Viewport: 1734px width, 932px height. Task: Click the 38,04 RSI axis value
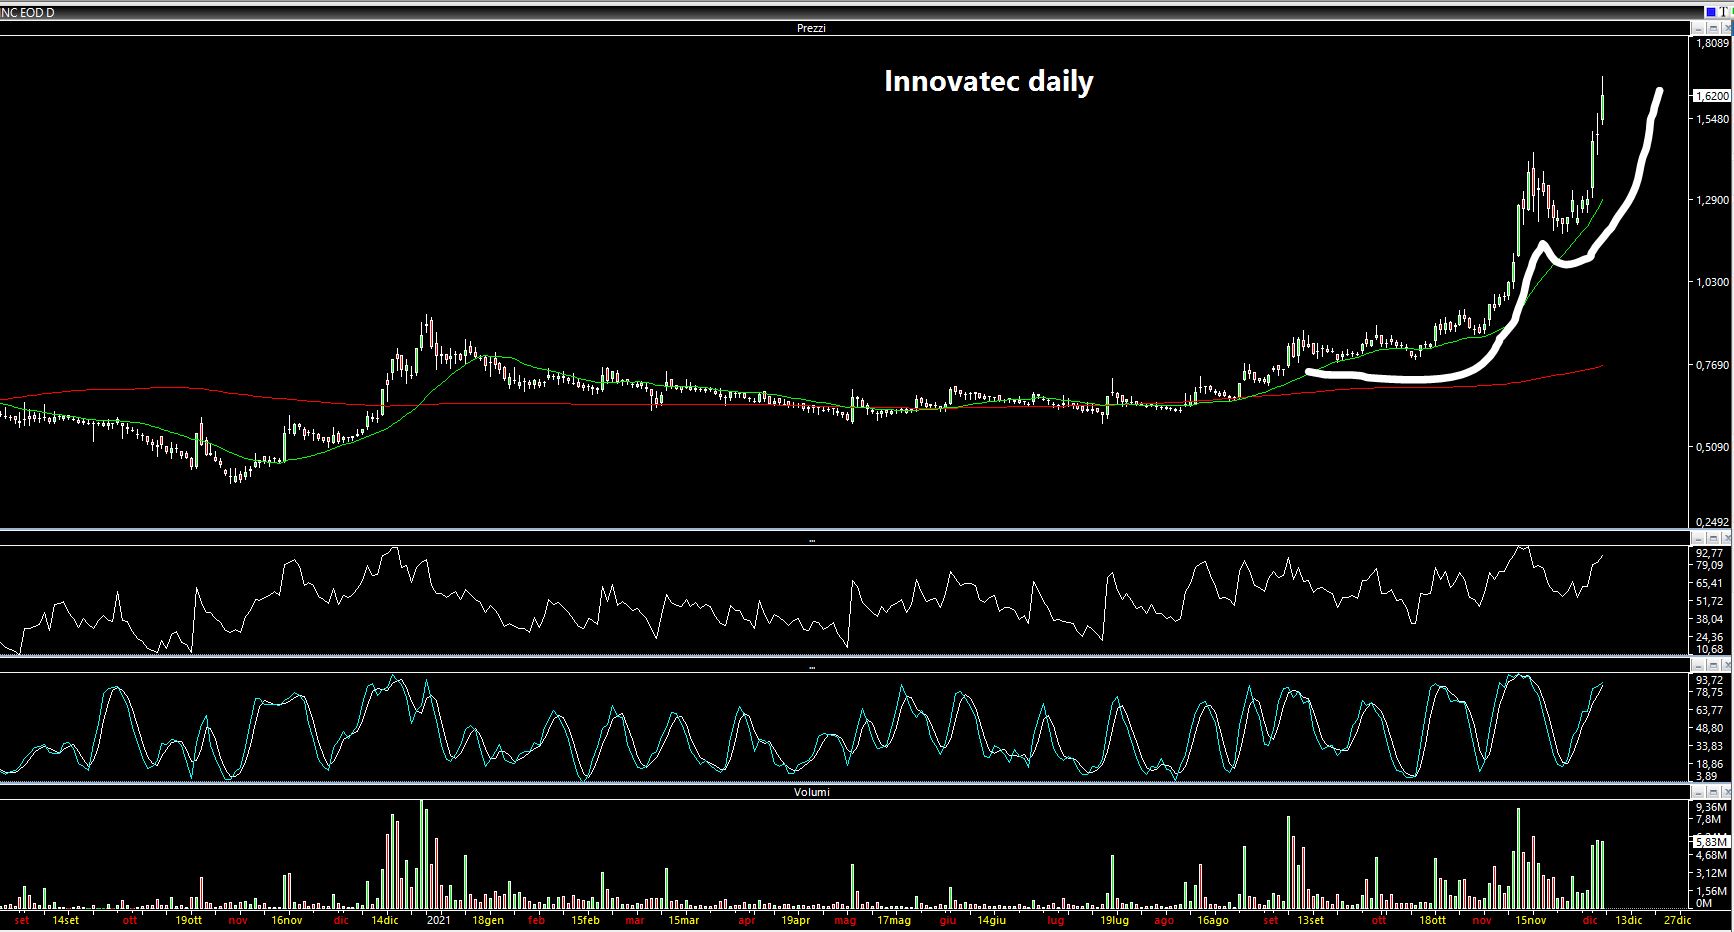(x=1709, y=619)
